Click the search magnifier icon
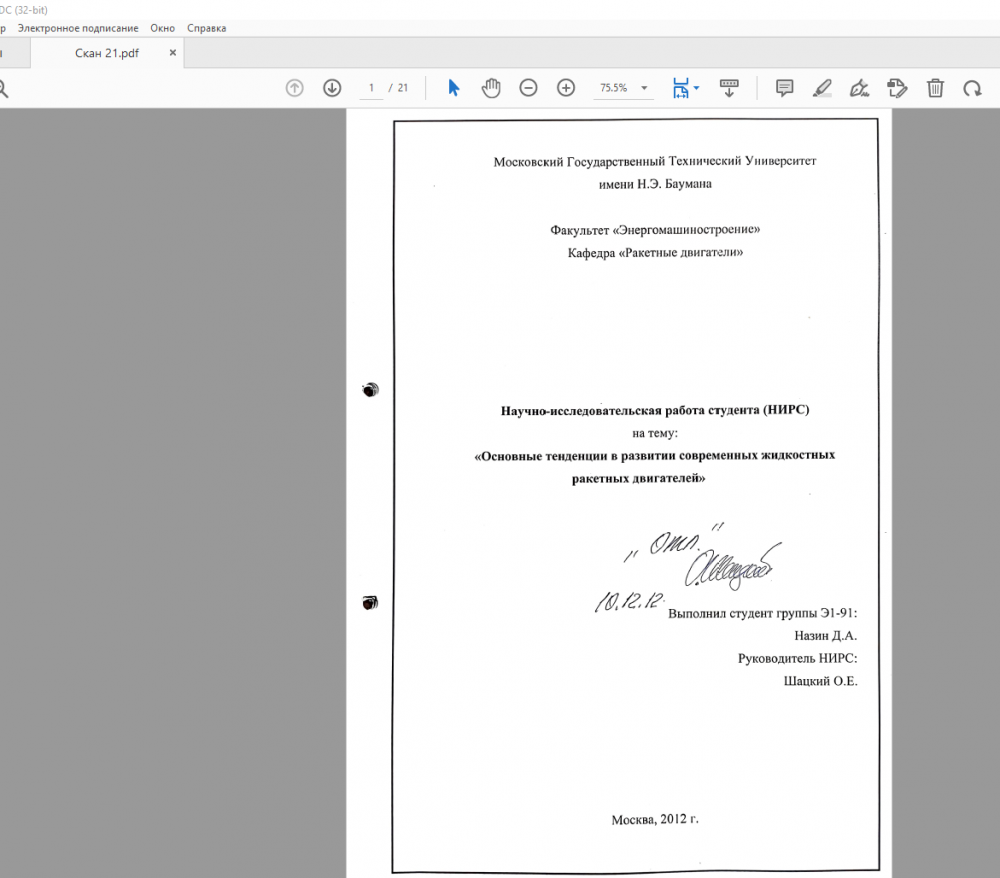1000x878 pixels. point(3,89)
